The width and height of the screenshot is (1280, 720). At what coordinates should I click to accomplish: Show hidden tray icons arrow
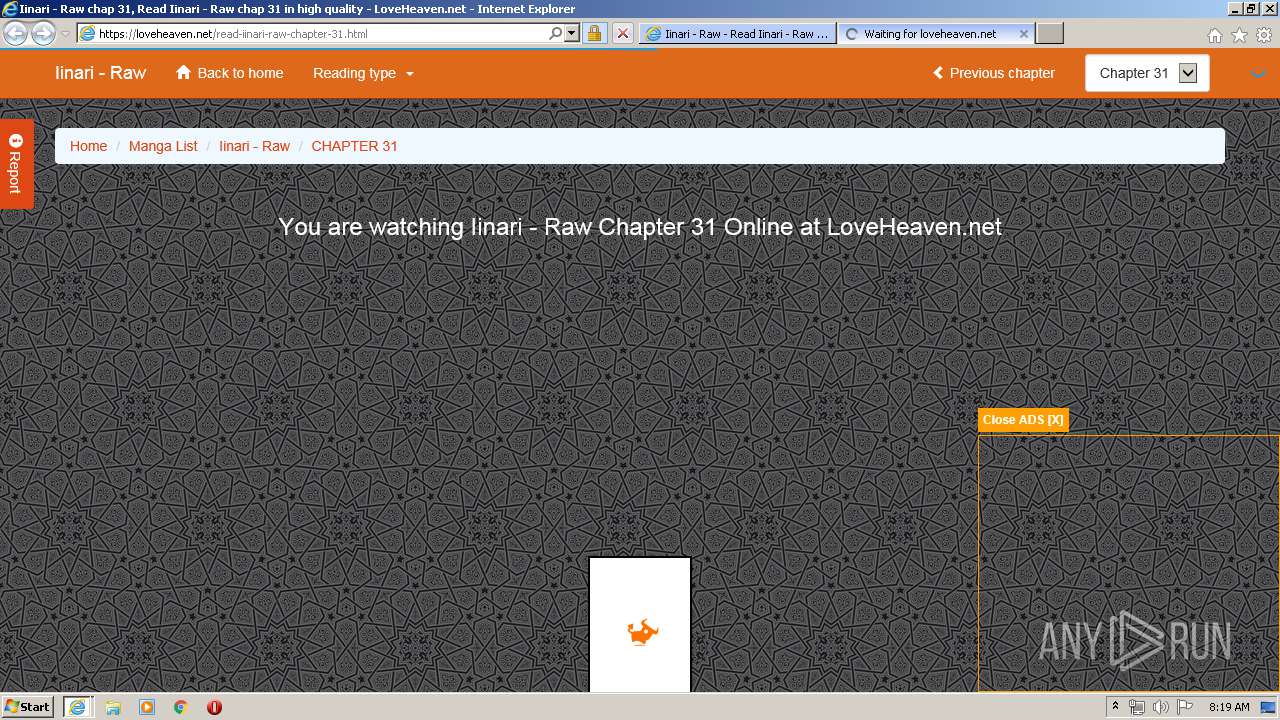[1115, 707]
